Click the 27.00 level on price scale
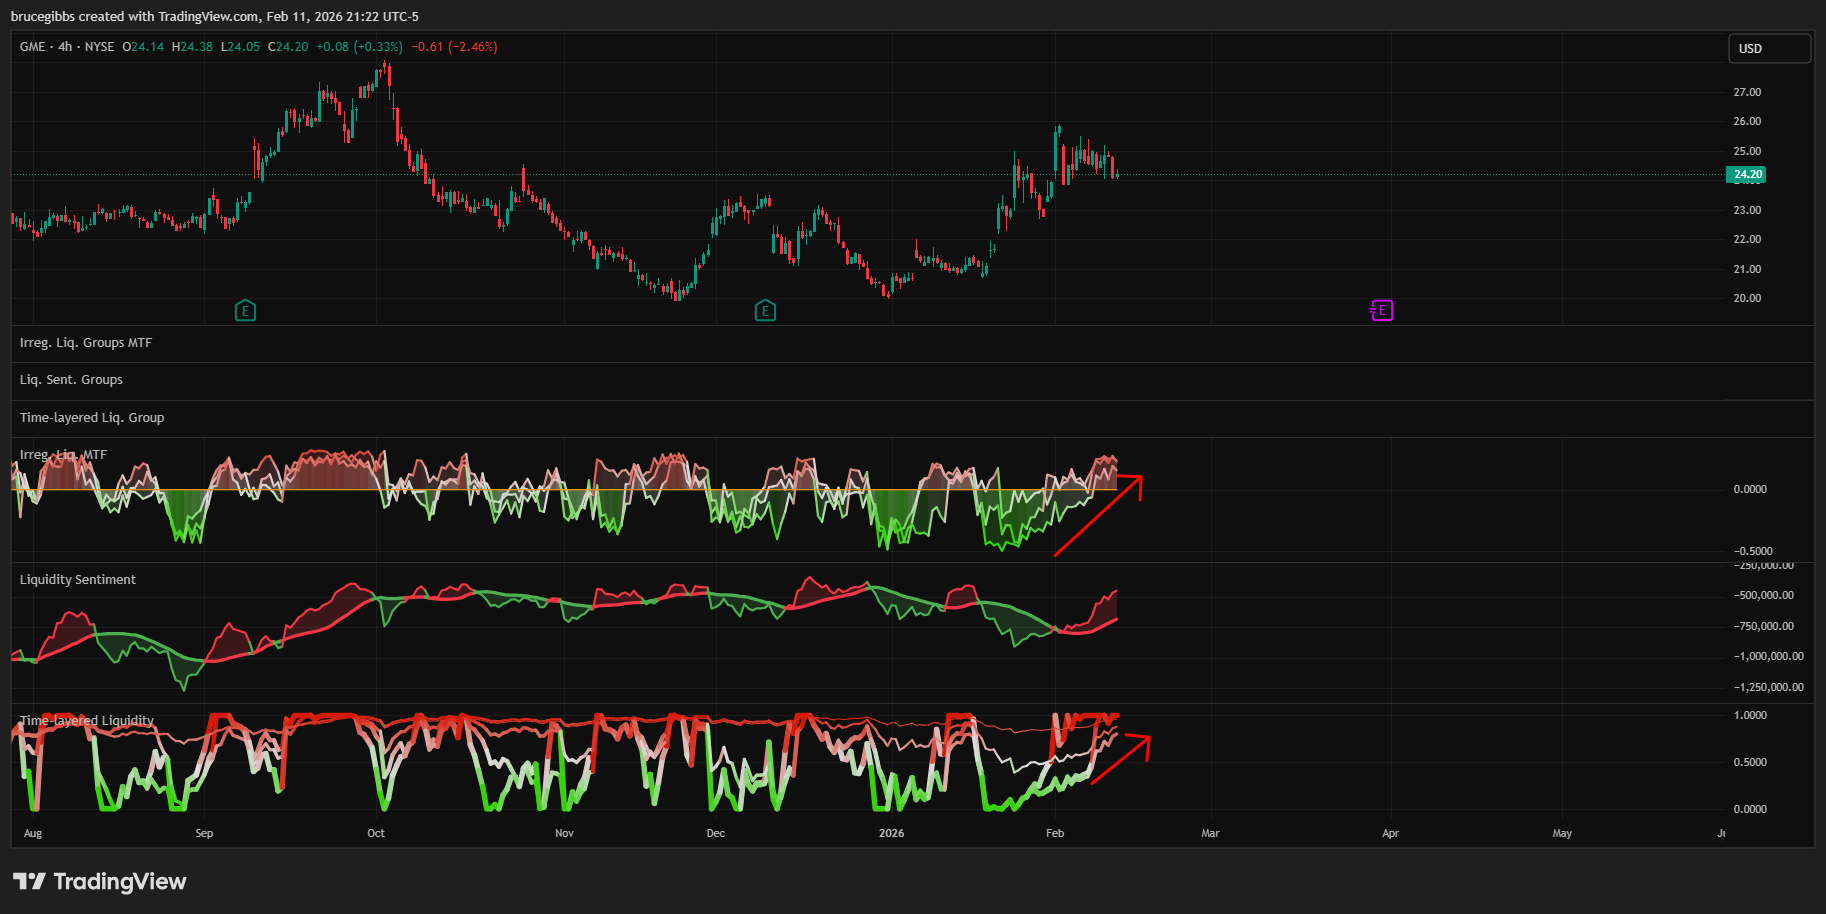1826x914 pixels. [x=1747, y=92]
